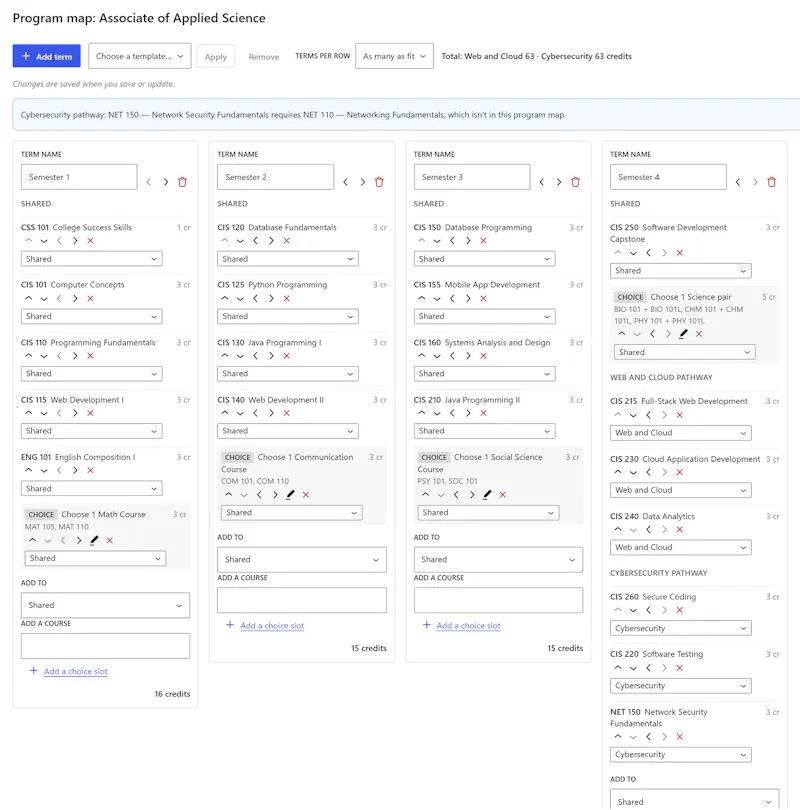Open pathway dropdown for Science pair choice
This screenshot has width=800, height=810.
(x=684, y=352)
